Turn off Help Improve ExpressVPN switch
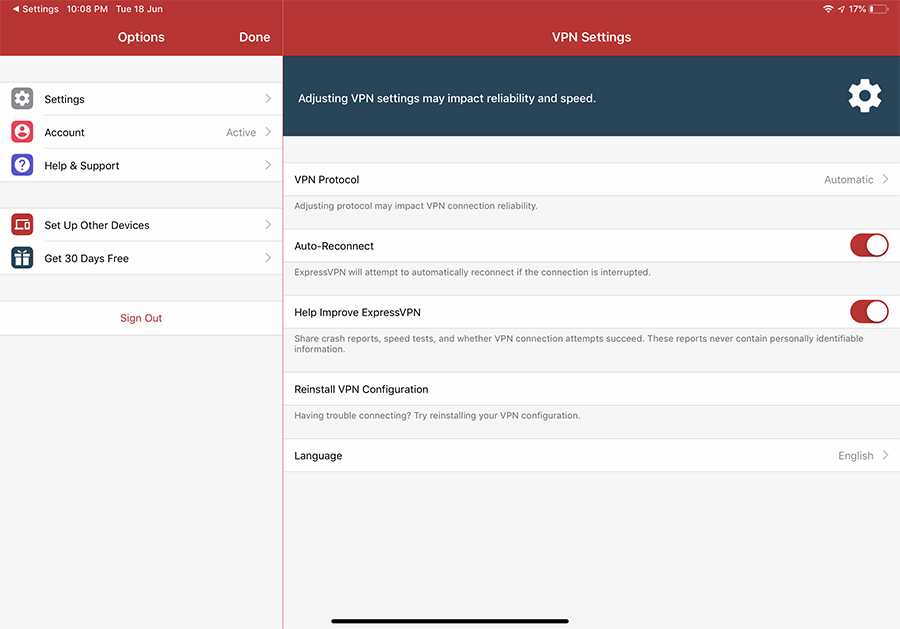 coord(869,312)
